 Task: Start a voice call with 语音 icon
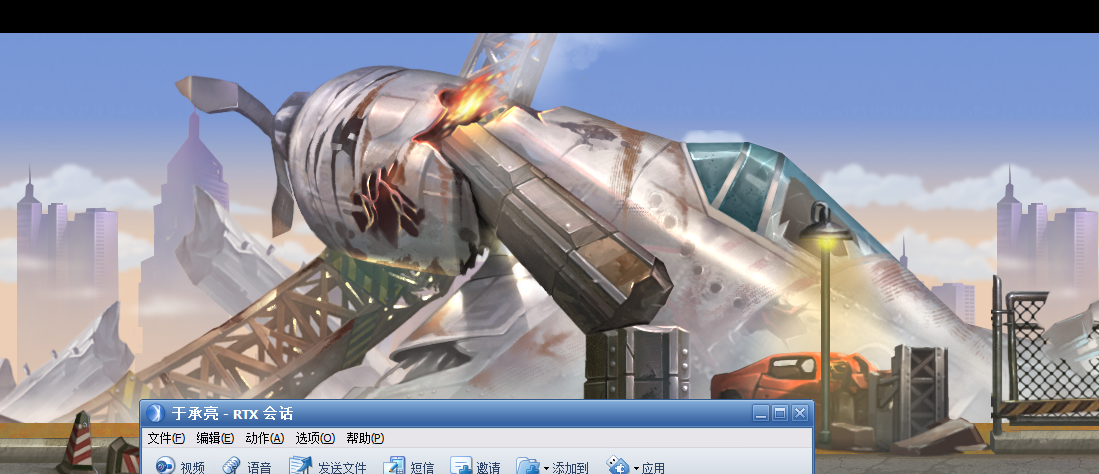[x=231, y=466]
